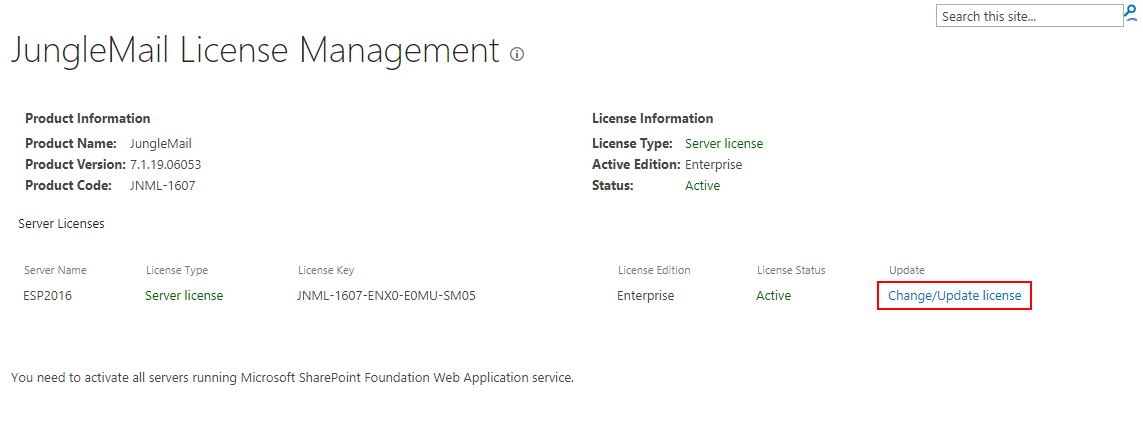Click product name value JungleMail
The image size is (1143, 428).
coord(160,144)
